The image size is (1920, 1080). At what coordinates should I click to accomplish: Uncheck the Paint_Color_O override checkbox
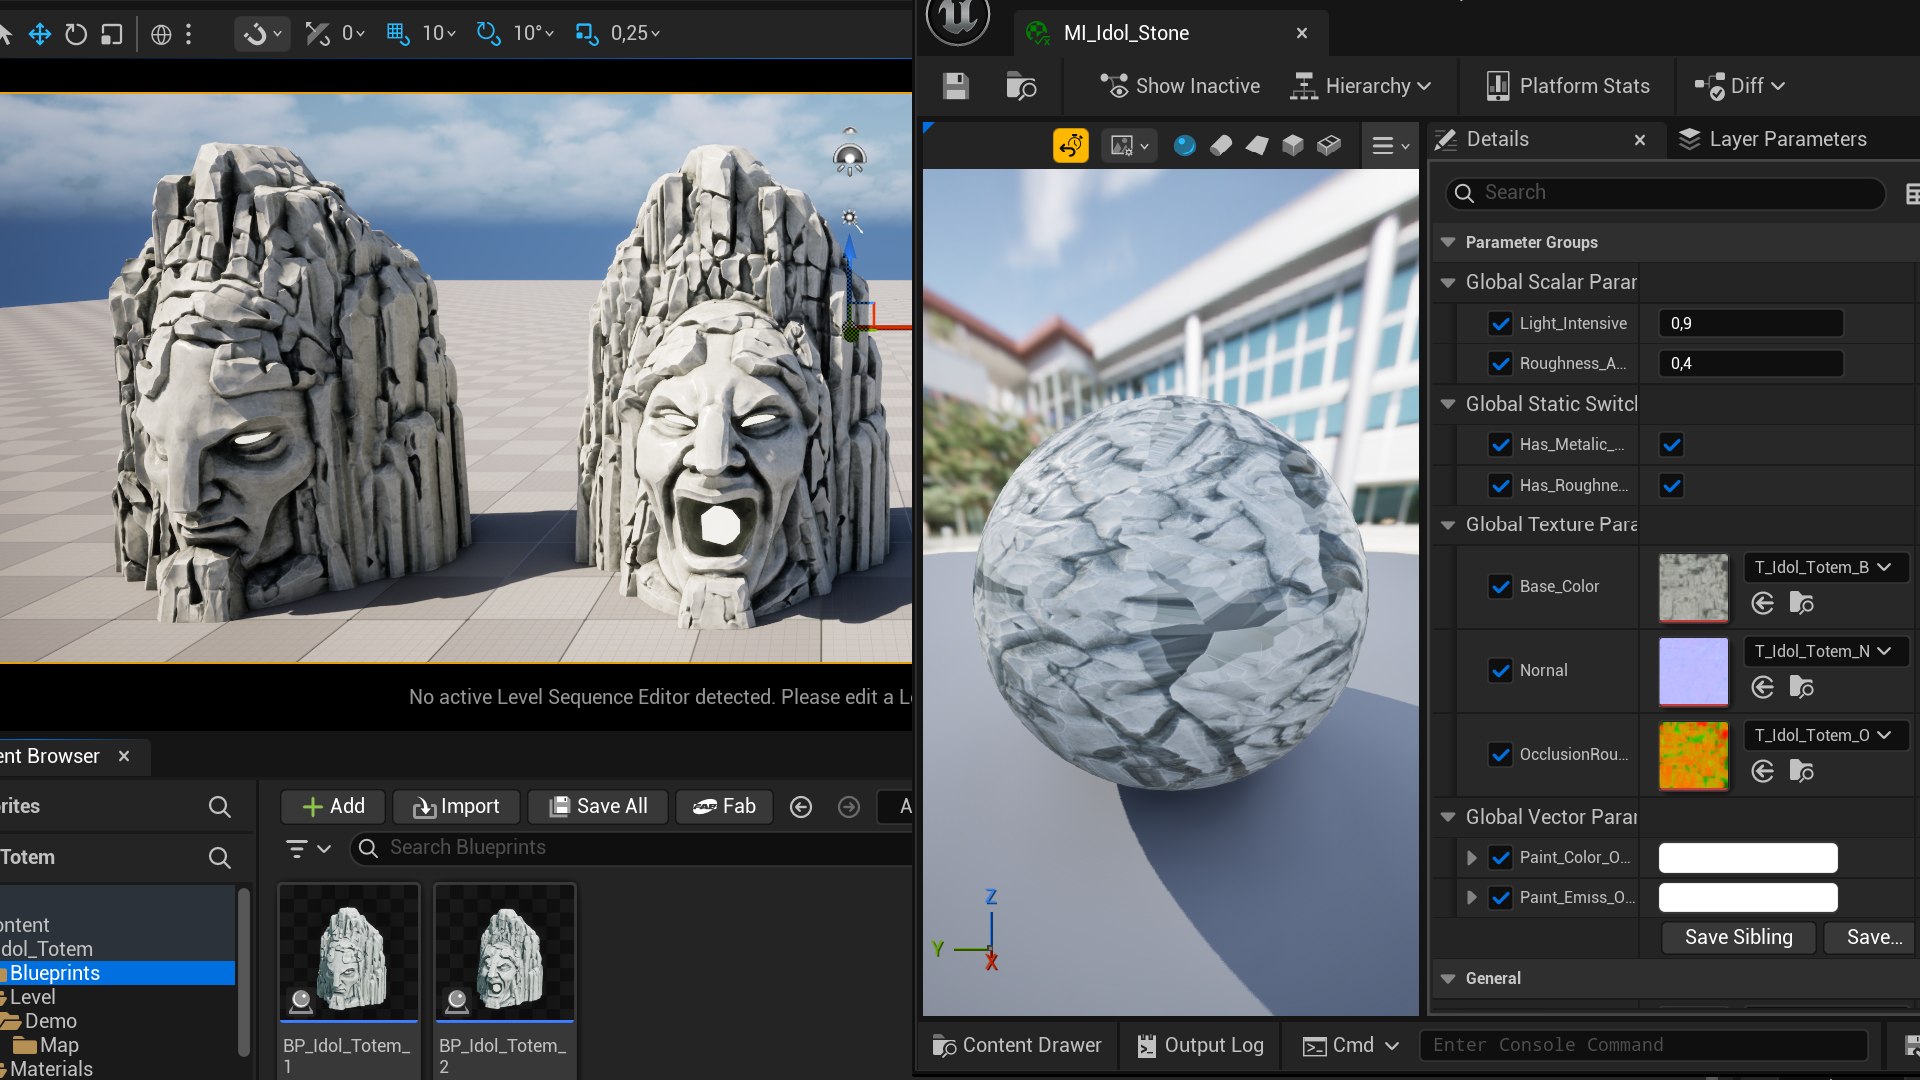pyautogui.click(x=1500, y=857)
